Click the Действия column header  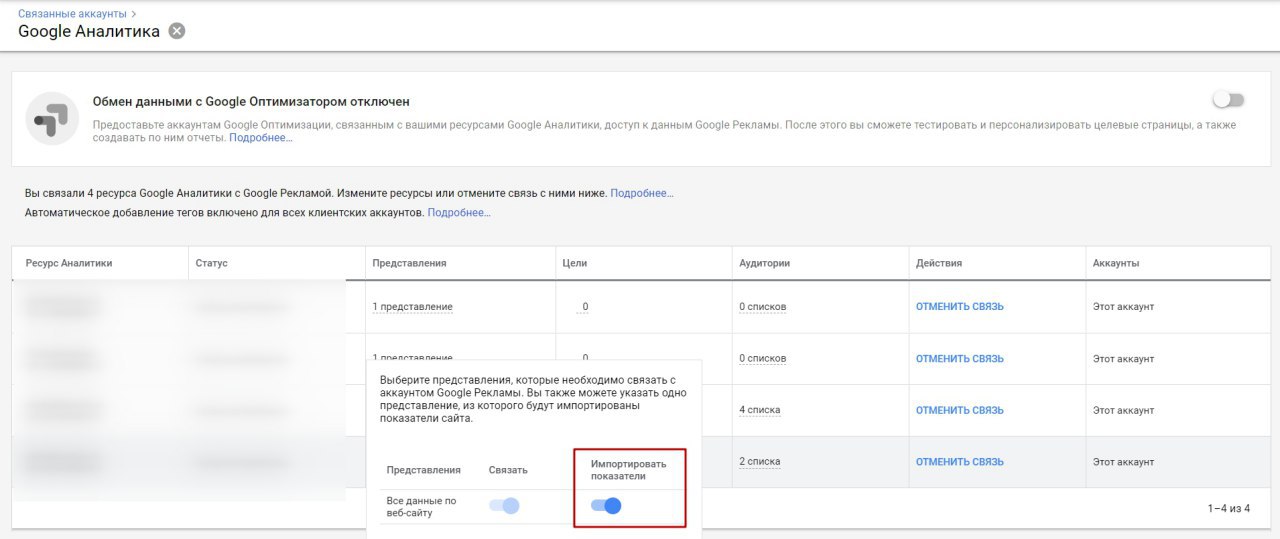click(x=939, y=263)
